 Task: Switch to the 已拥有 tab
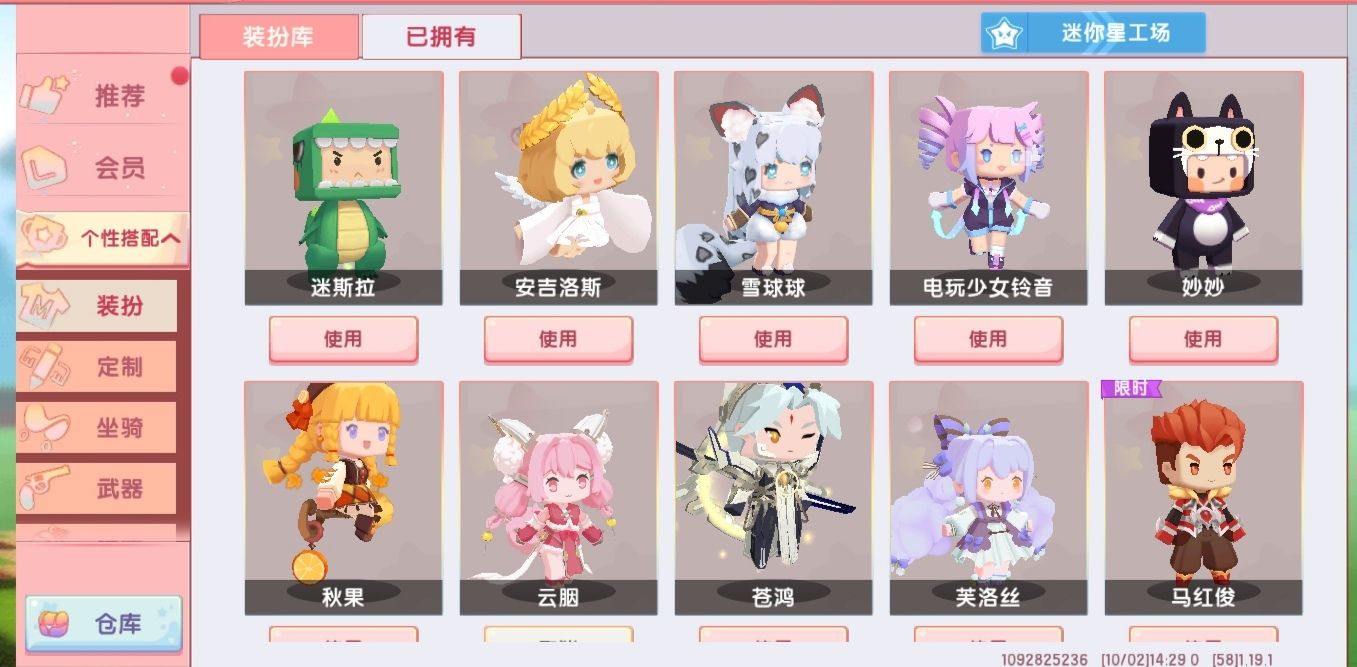[x=441, y=37]
